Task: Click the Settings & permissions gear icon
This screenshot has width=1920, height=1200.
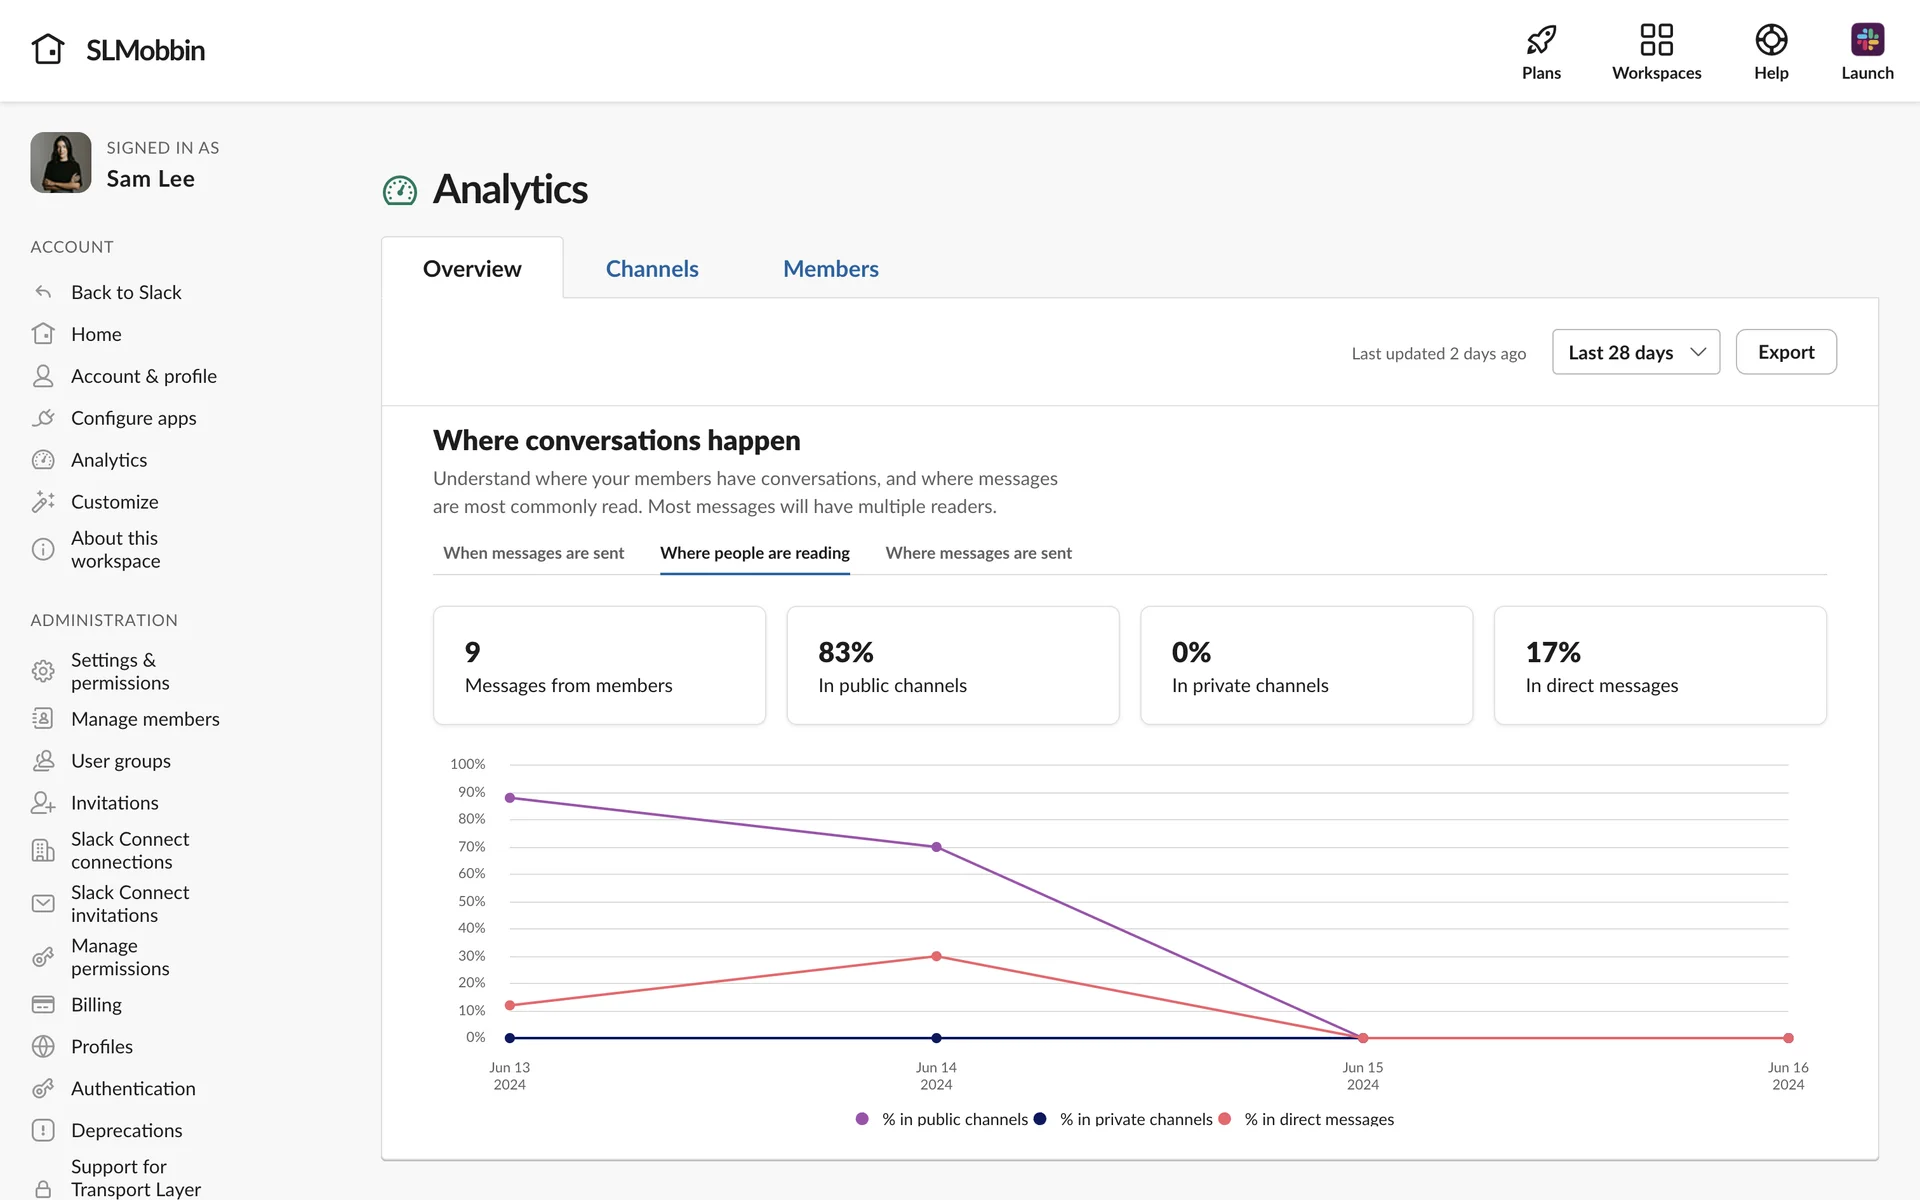Action: pyautogui.click(x=43, y=671)
